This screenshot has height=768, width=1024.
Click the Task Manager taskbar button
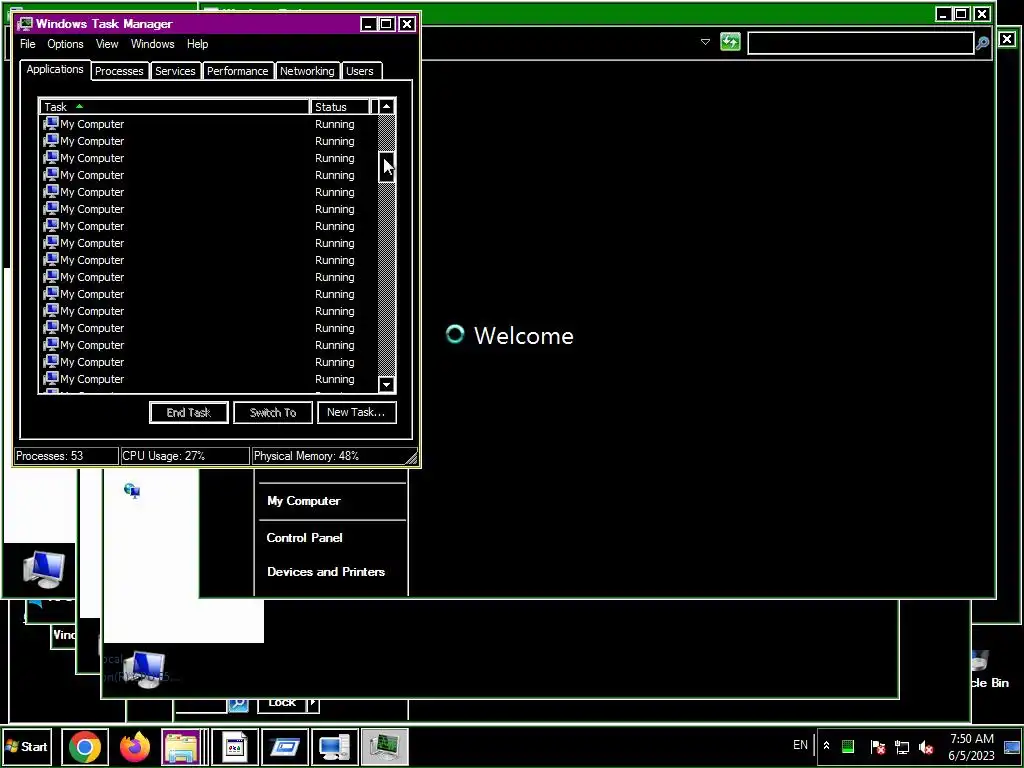pos(385,746)
